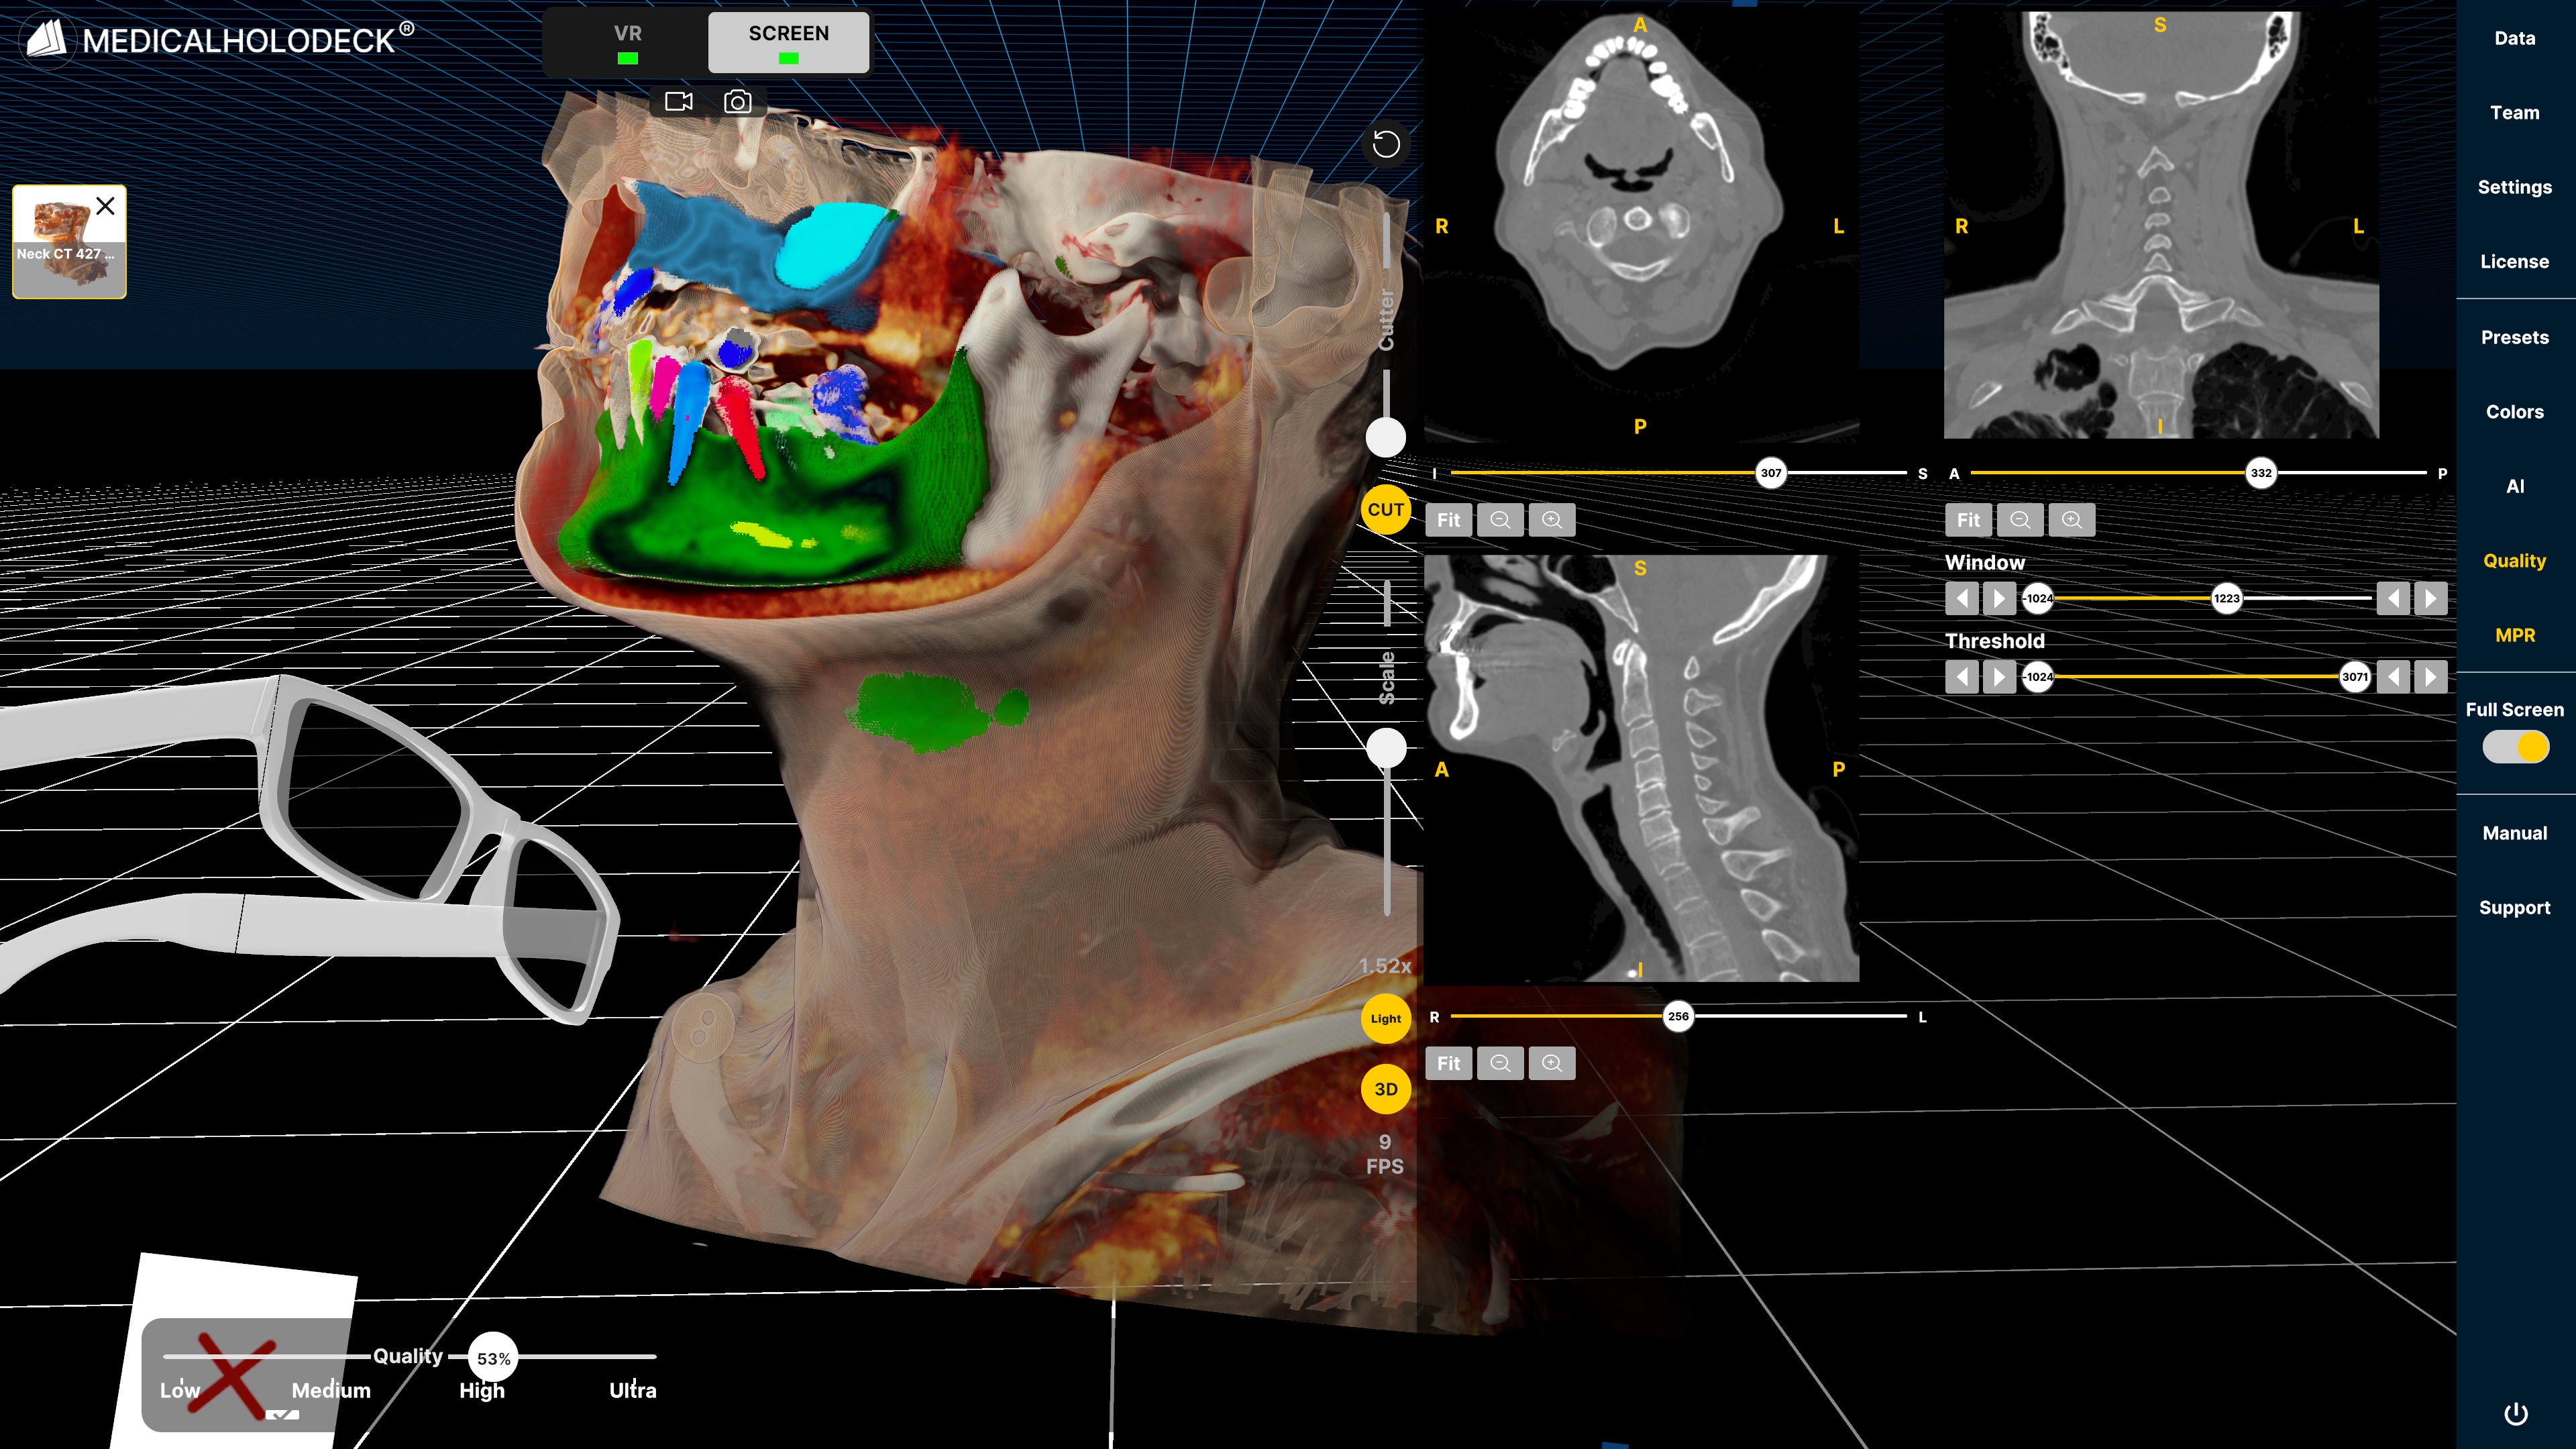The image size is (2576, 1449).
Task: Click the Window lower handle -1024
Action: (2038, 598)
